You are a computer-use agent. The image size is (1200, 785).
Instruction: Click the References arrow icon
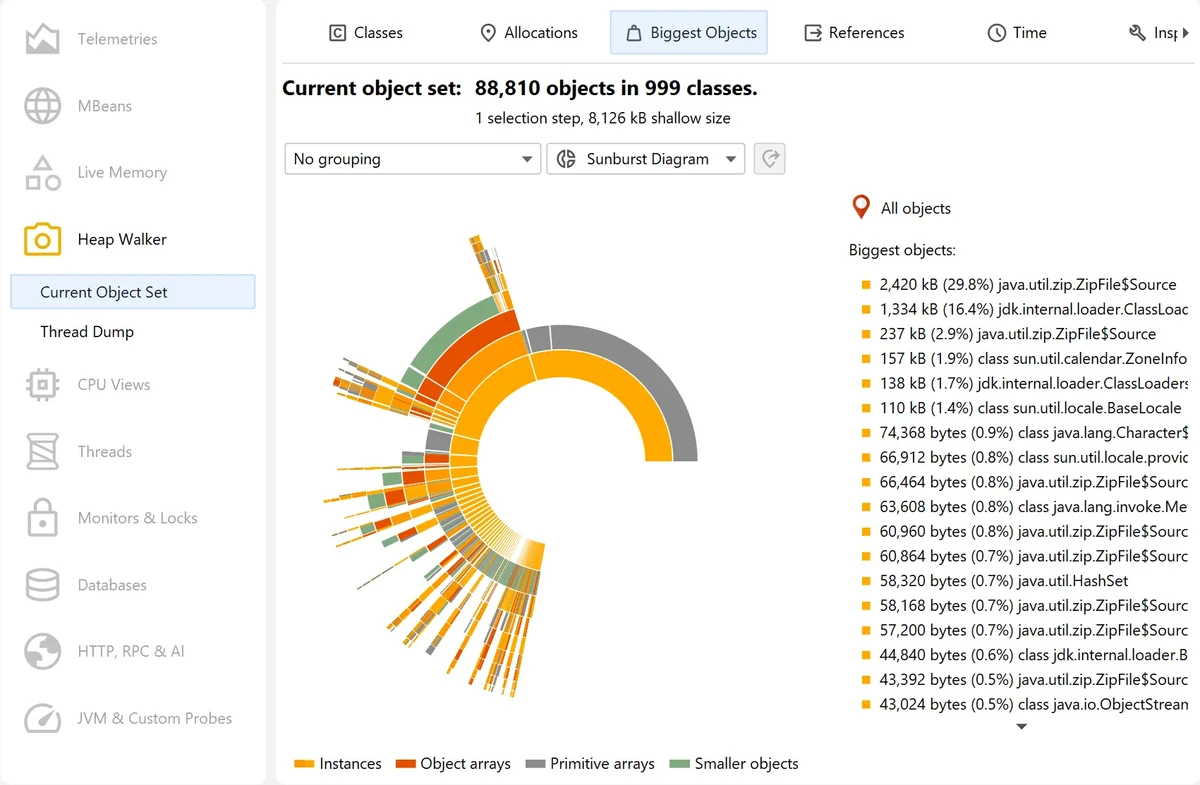(812, 33)
